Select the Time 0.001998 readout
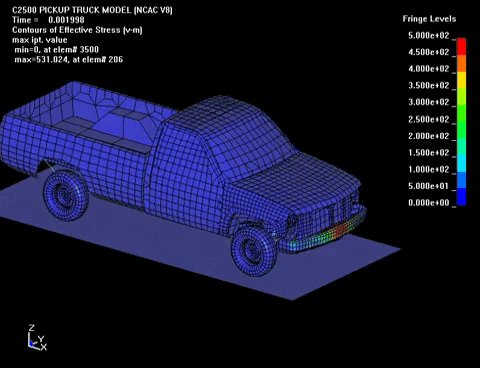 point(48,20)
